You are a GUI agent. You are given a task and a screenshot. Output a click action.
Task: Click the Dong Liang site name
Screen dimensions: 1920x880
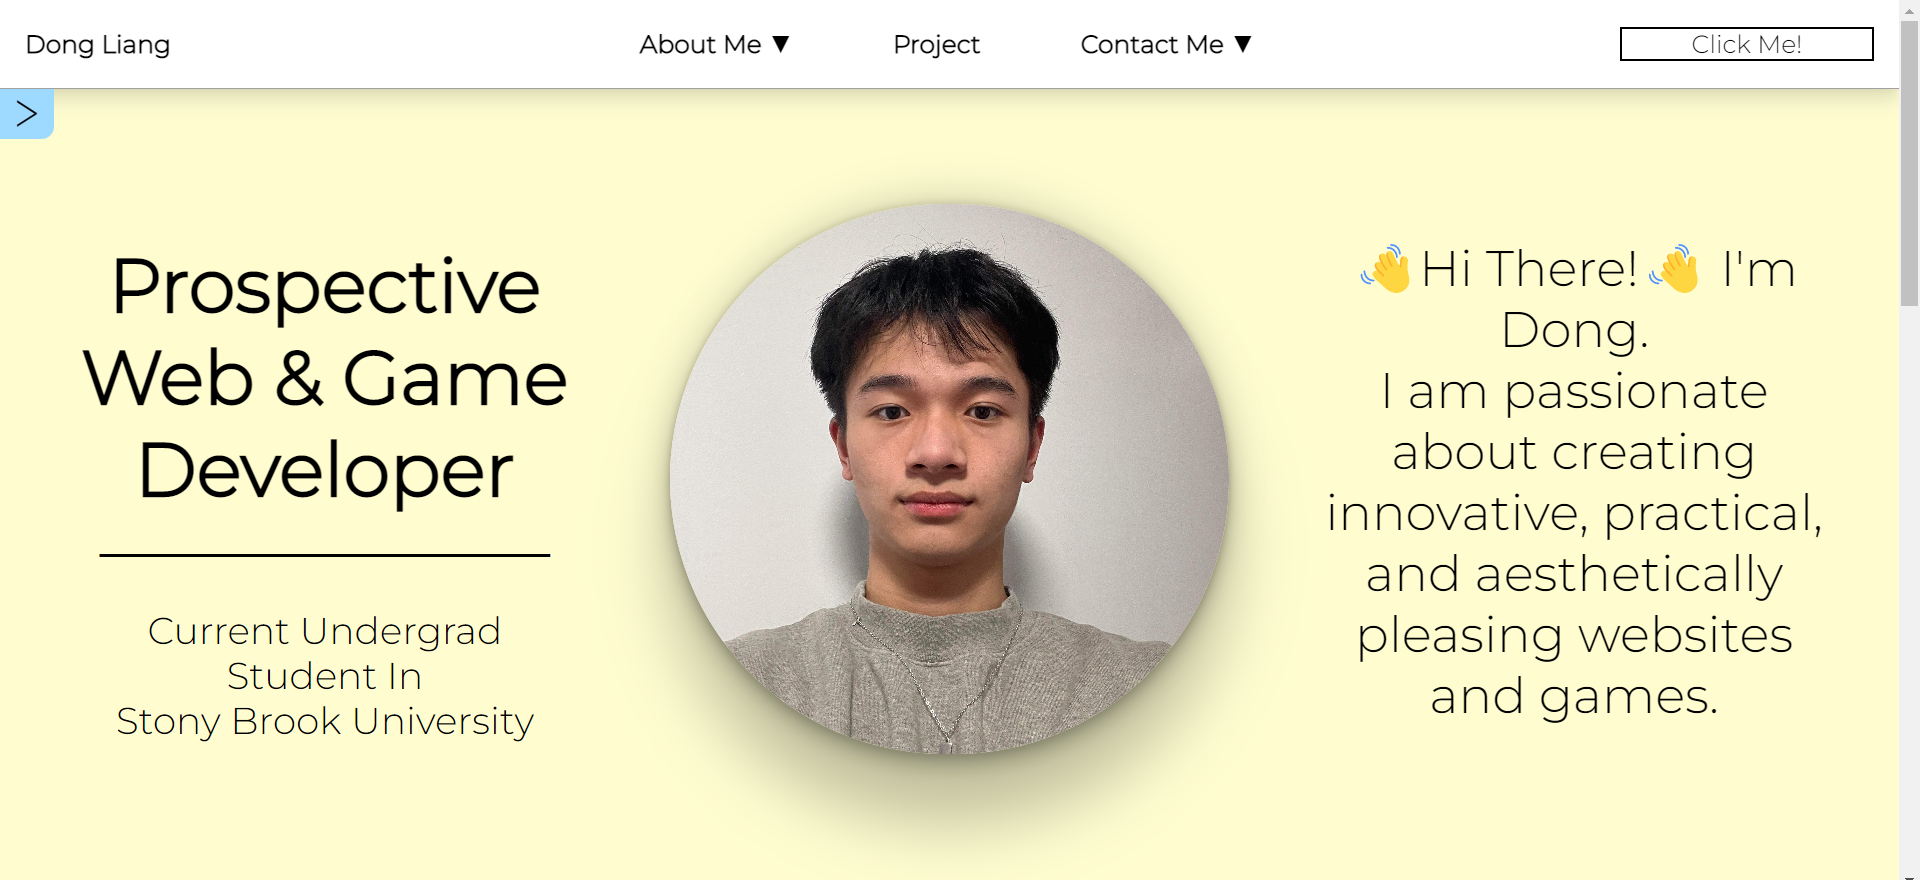pyautogui.click(x=98, y=45)
